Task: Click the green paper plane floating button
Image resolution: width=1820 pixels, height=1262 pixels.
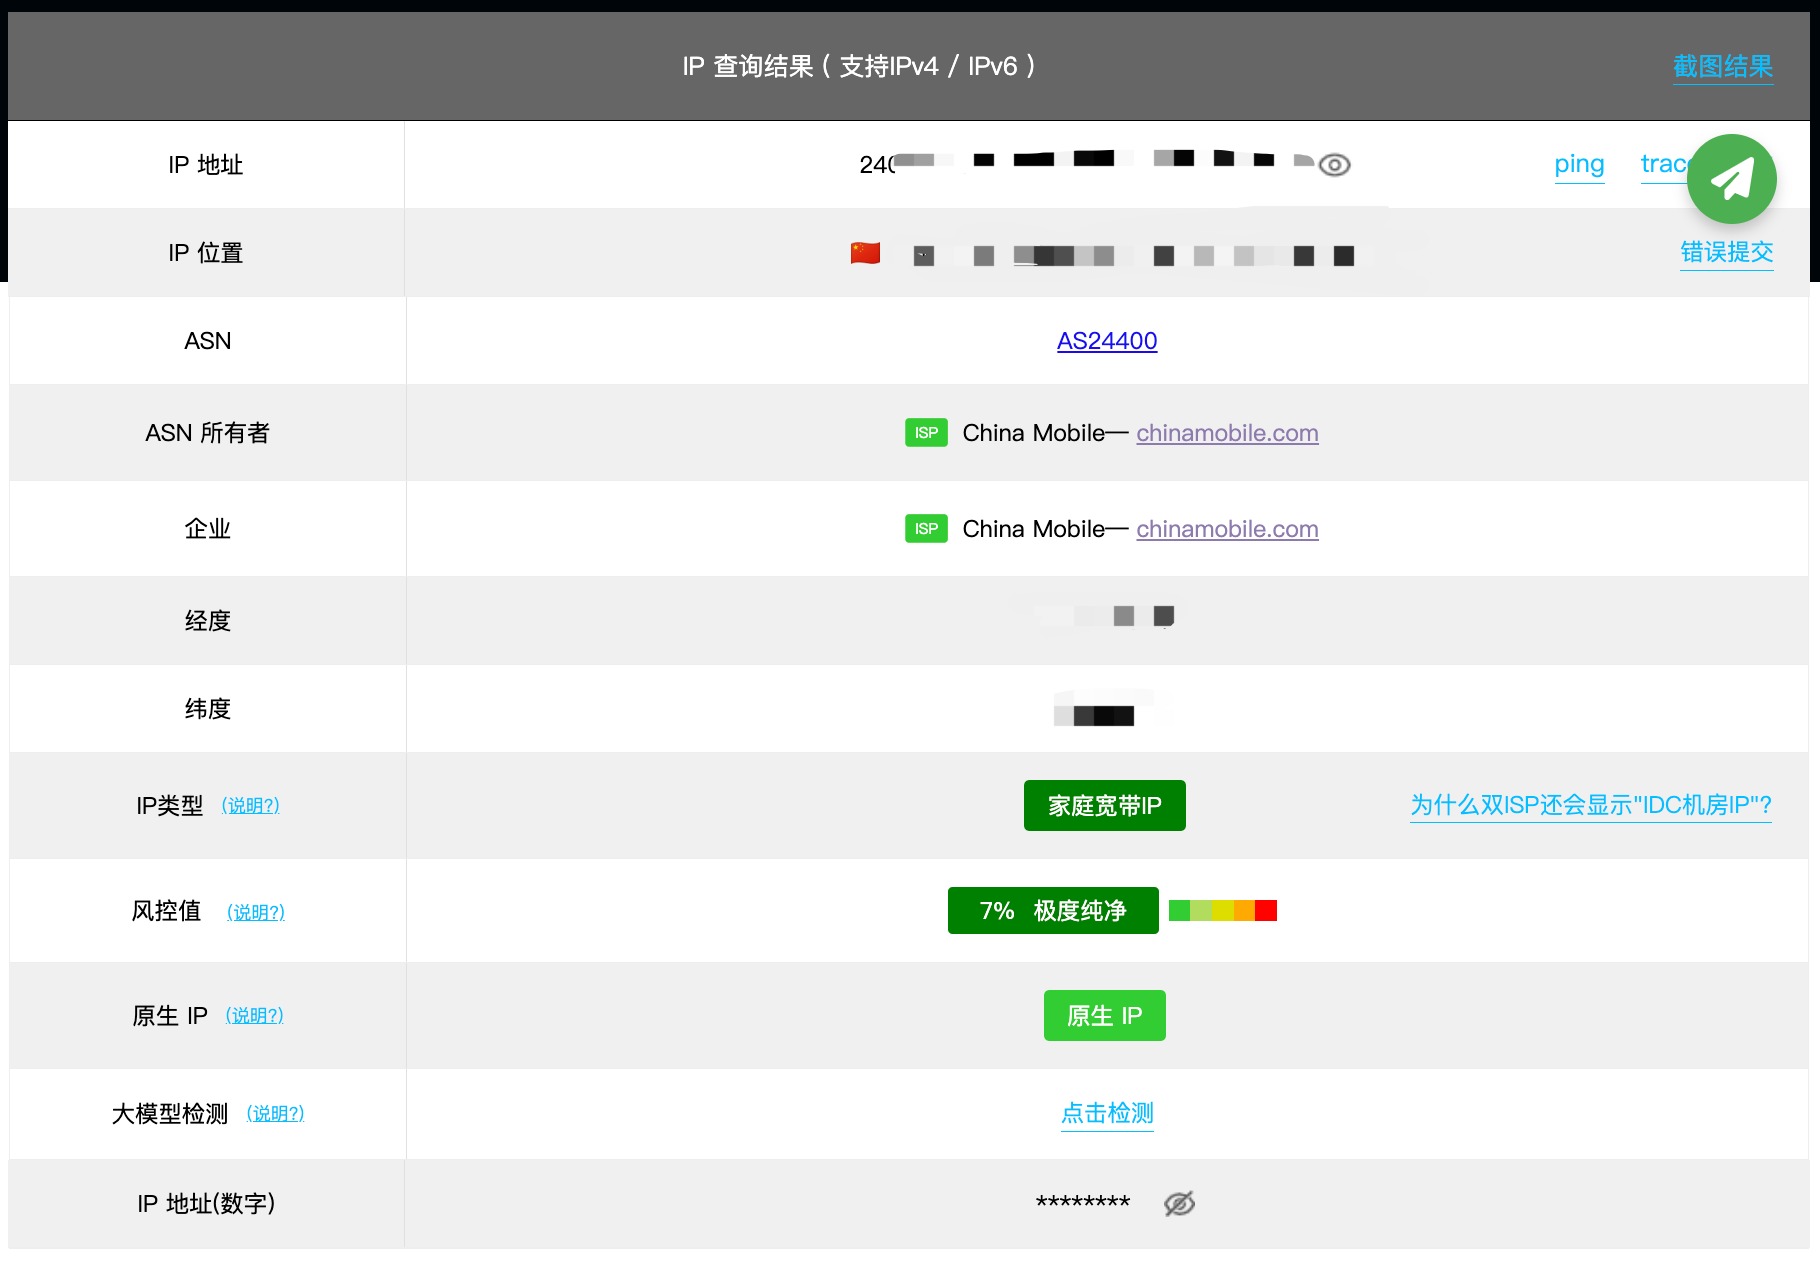Action: click(x=1731, y=179)
